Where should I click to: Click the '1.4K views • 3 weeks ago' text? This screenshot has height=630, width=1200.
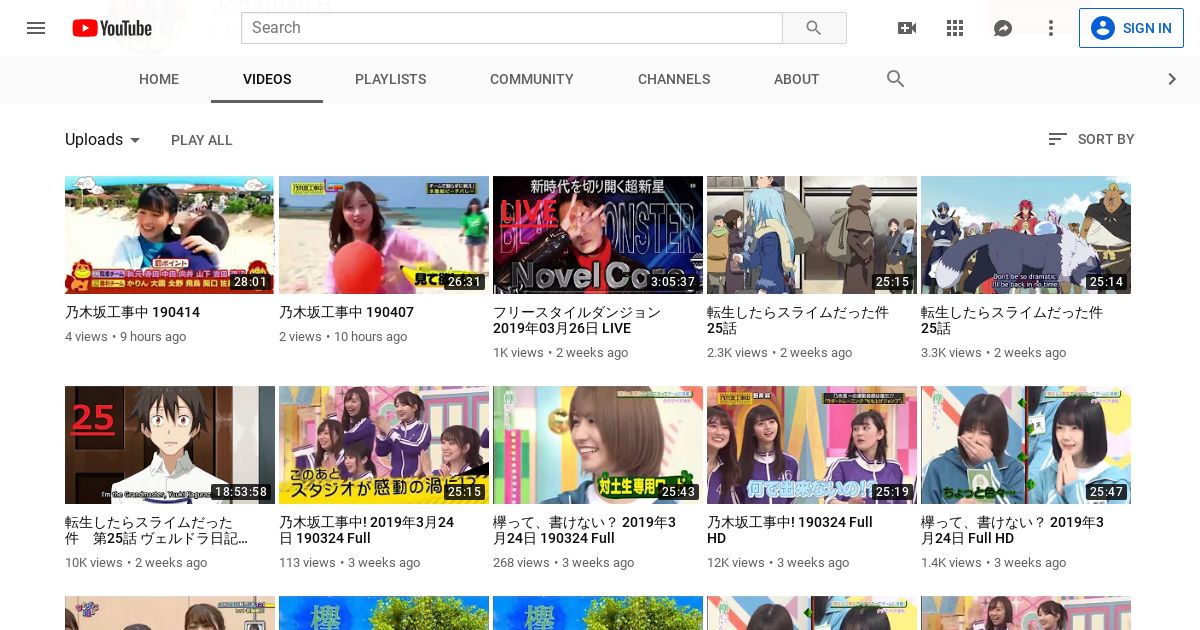tap(993, 563)
